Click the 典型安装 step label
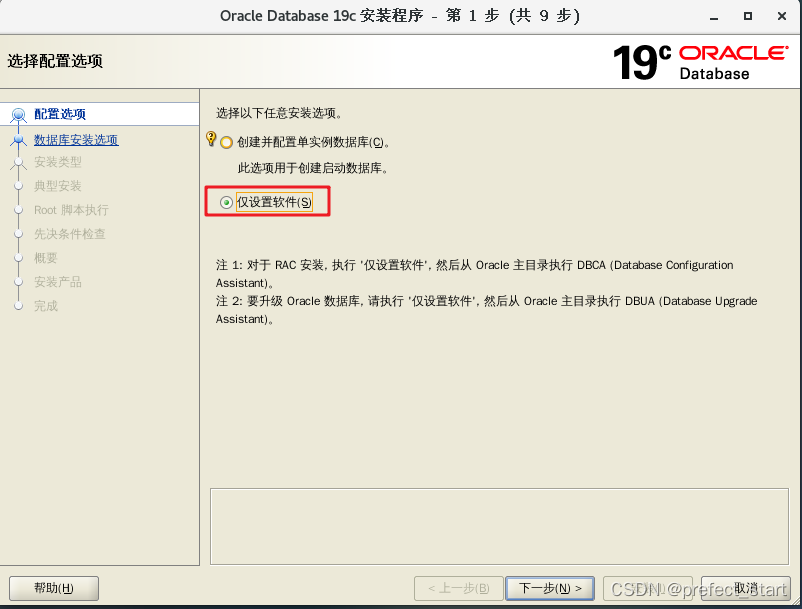 58,186
